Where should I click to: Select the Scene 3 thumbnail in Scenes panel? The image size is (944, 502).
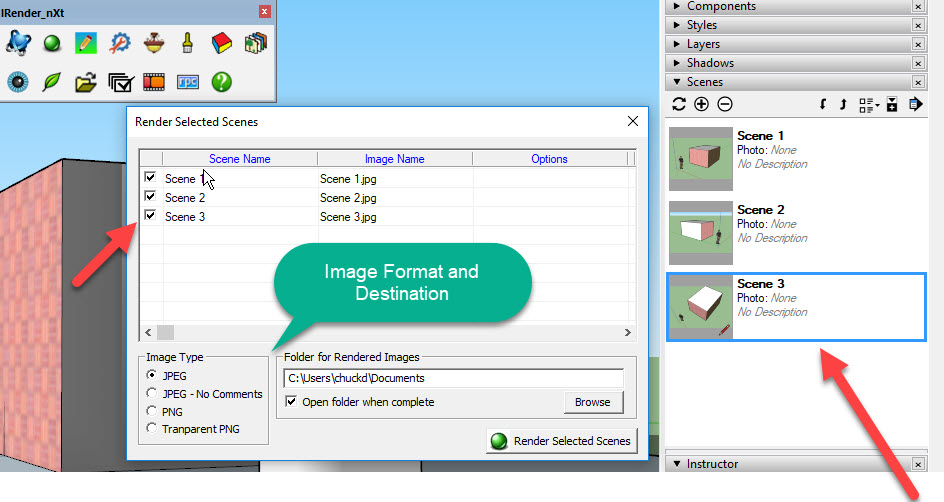click(x=701, y=306)
